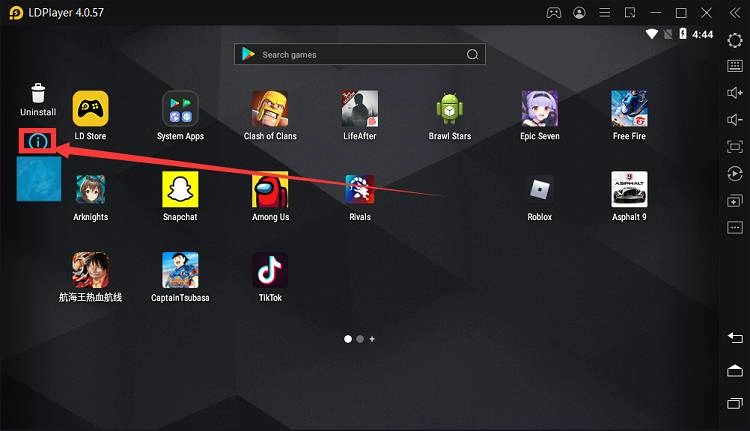The height and width of the screenshot is (431, 750).
Task: Open the LD Store app
Action: (90, 109)
